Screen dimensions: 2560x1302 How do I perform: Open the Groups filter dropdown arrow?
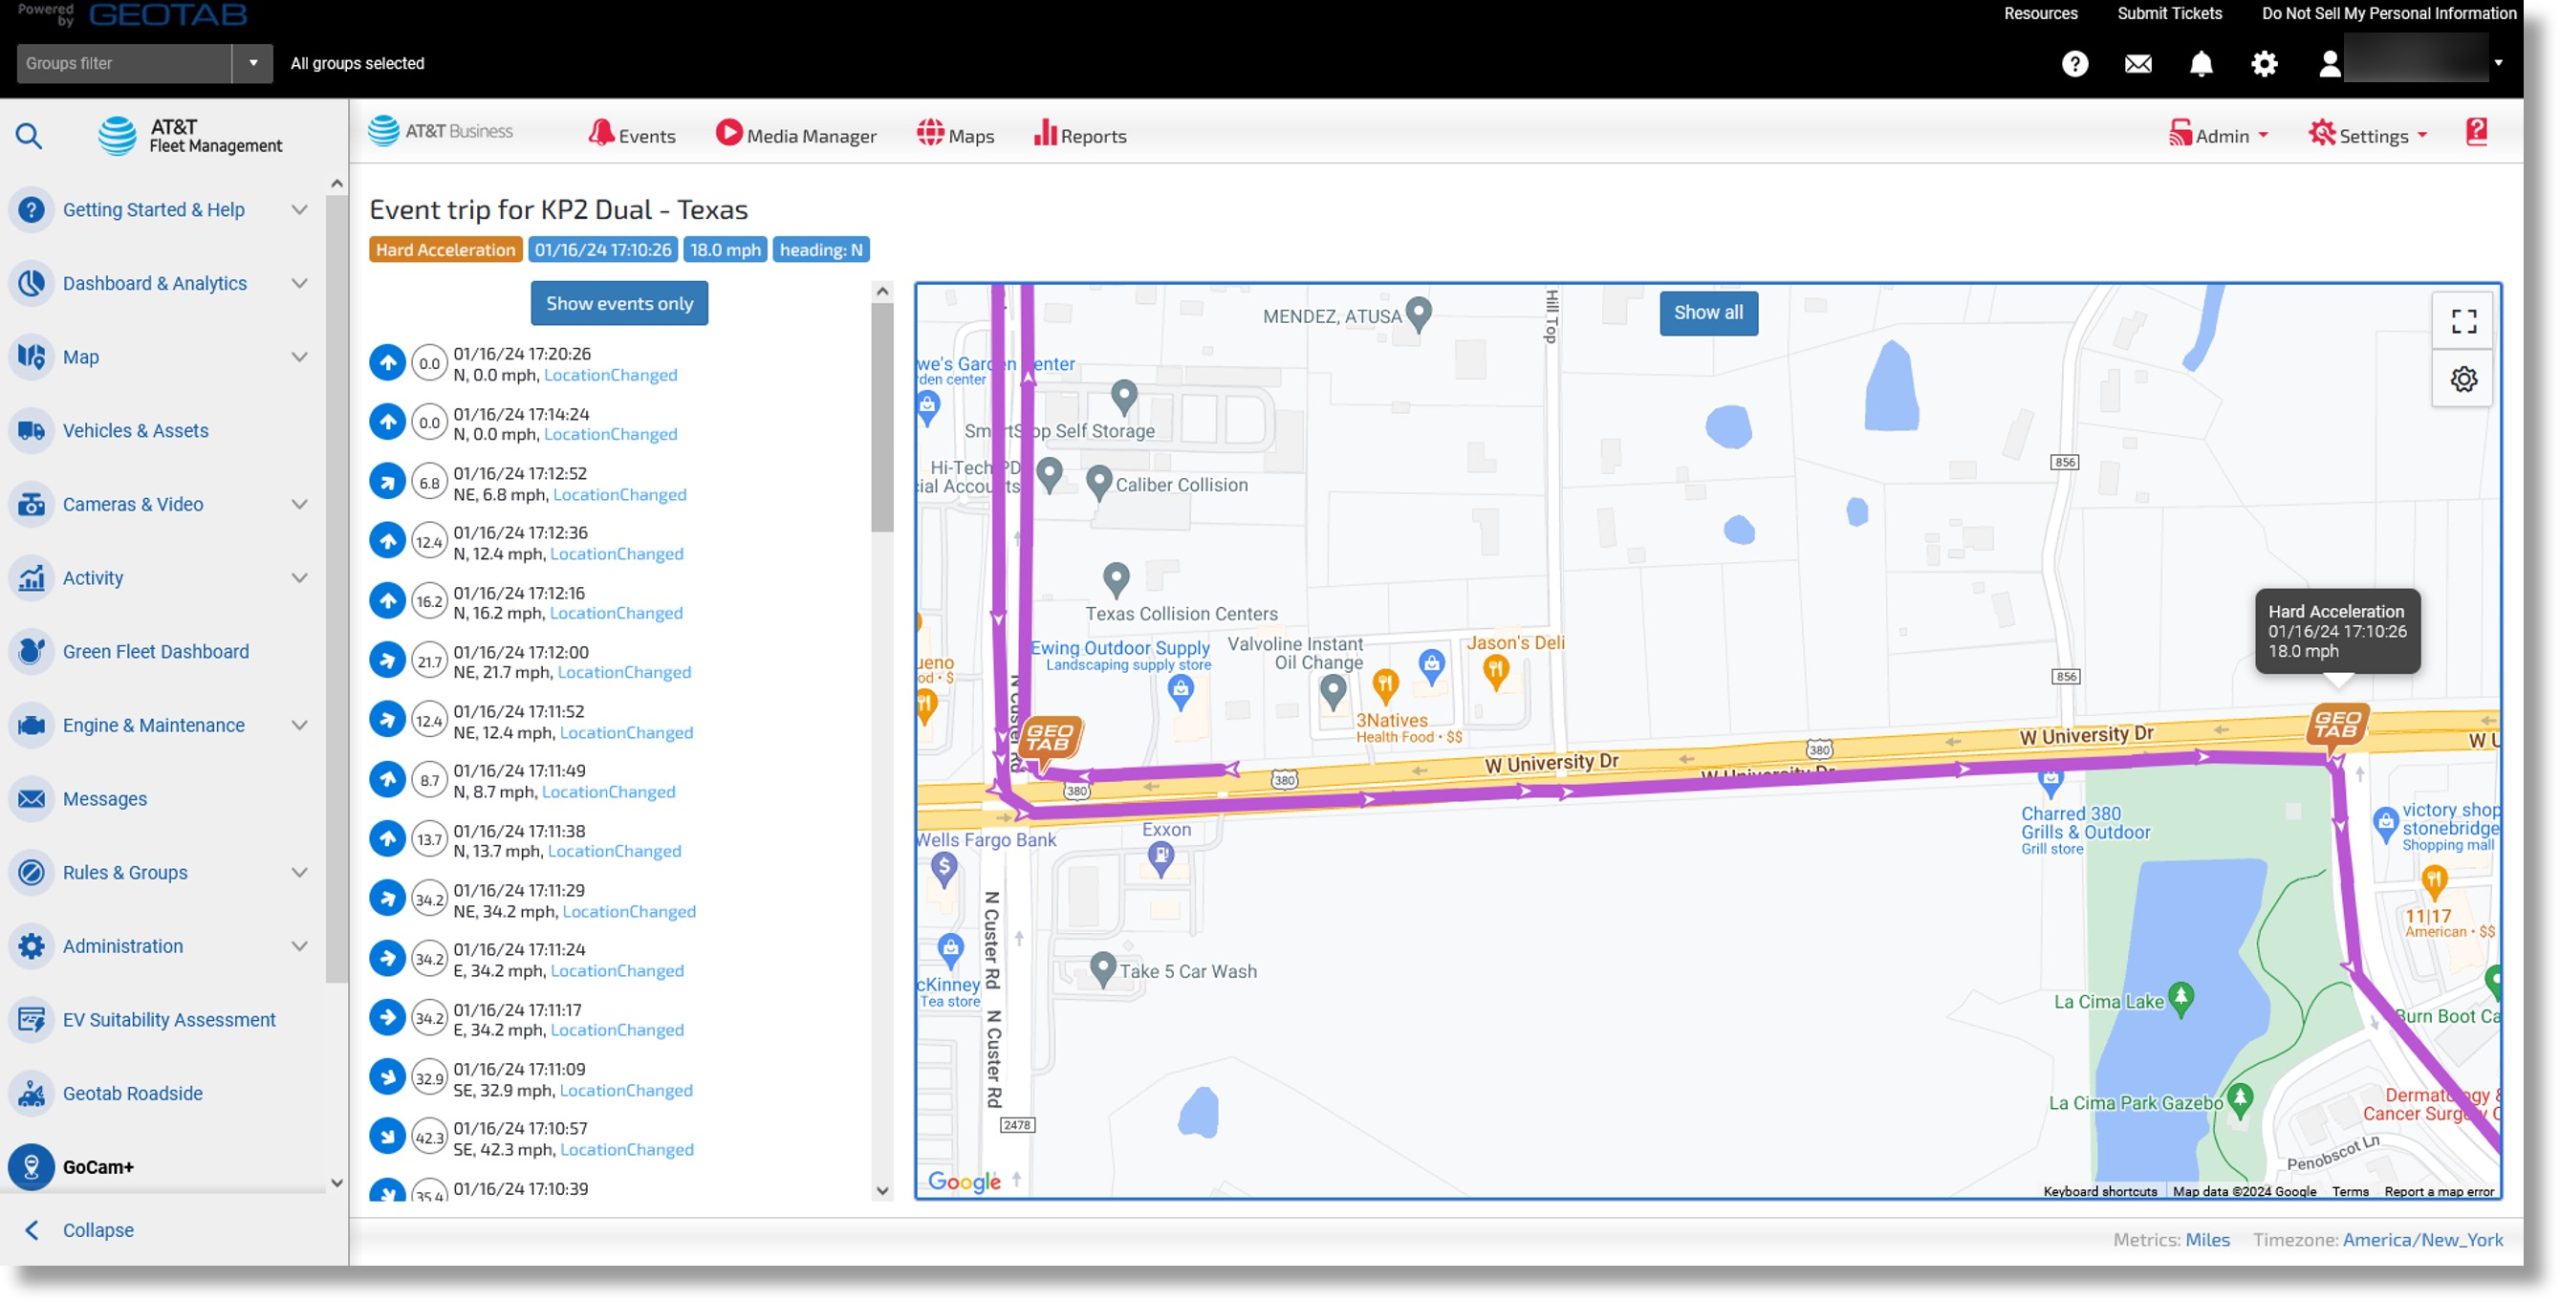(x=253, y=63)
